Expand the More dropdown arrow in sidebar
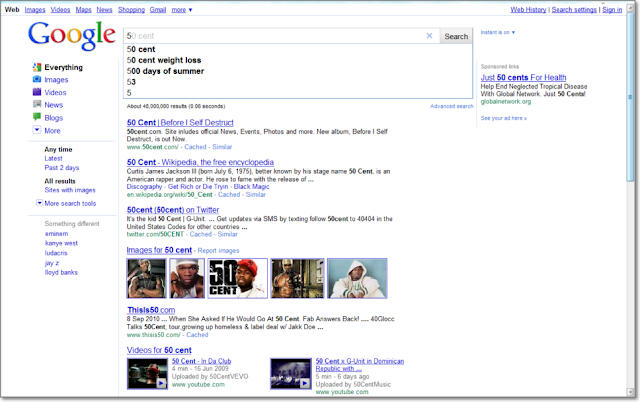The image size is (640, 402). (x=37, y=130)
